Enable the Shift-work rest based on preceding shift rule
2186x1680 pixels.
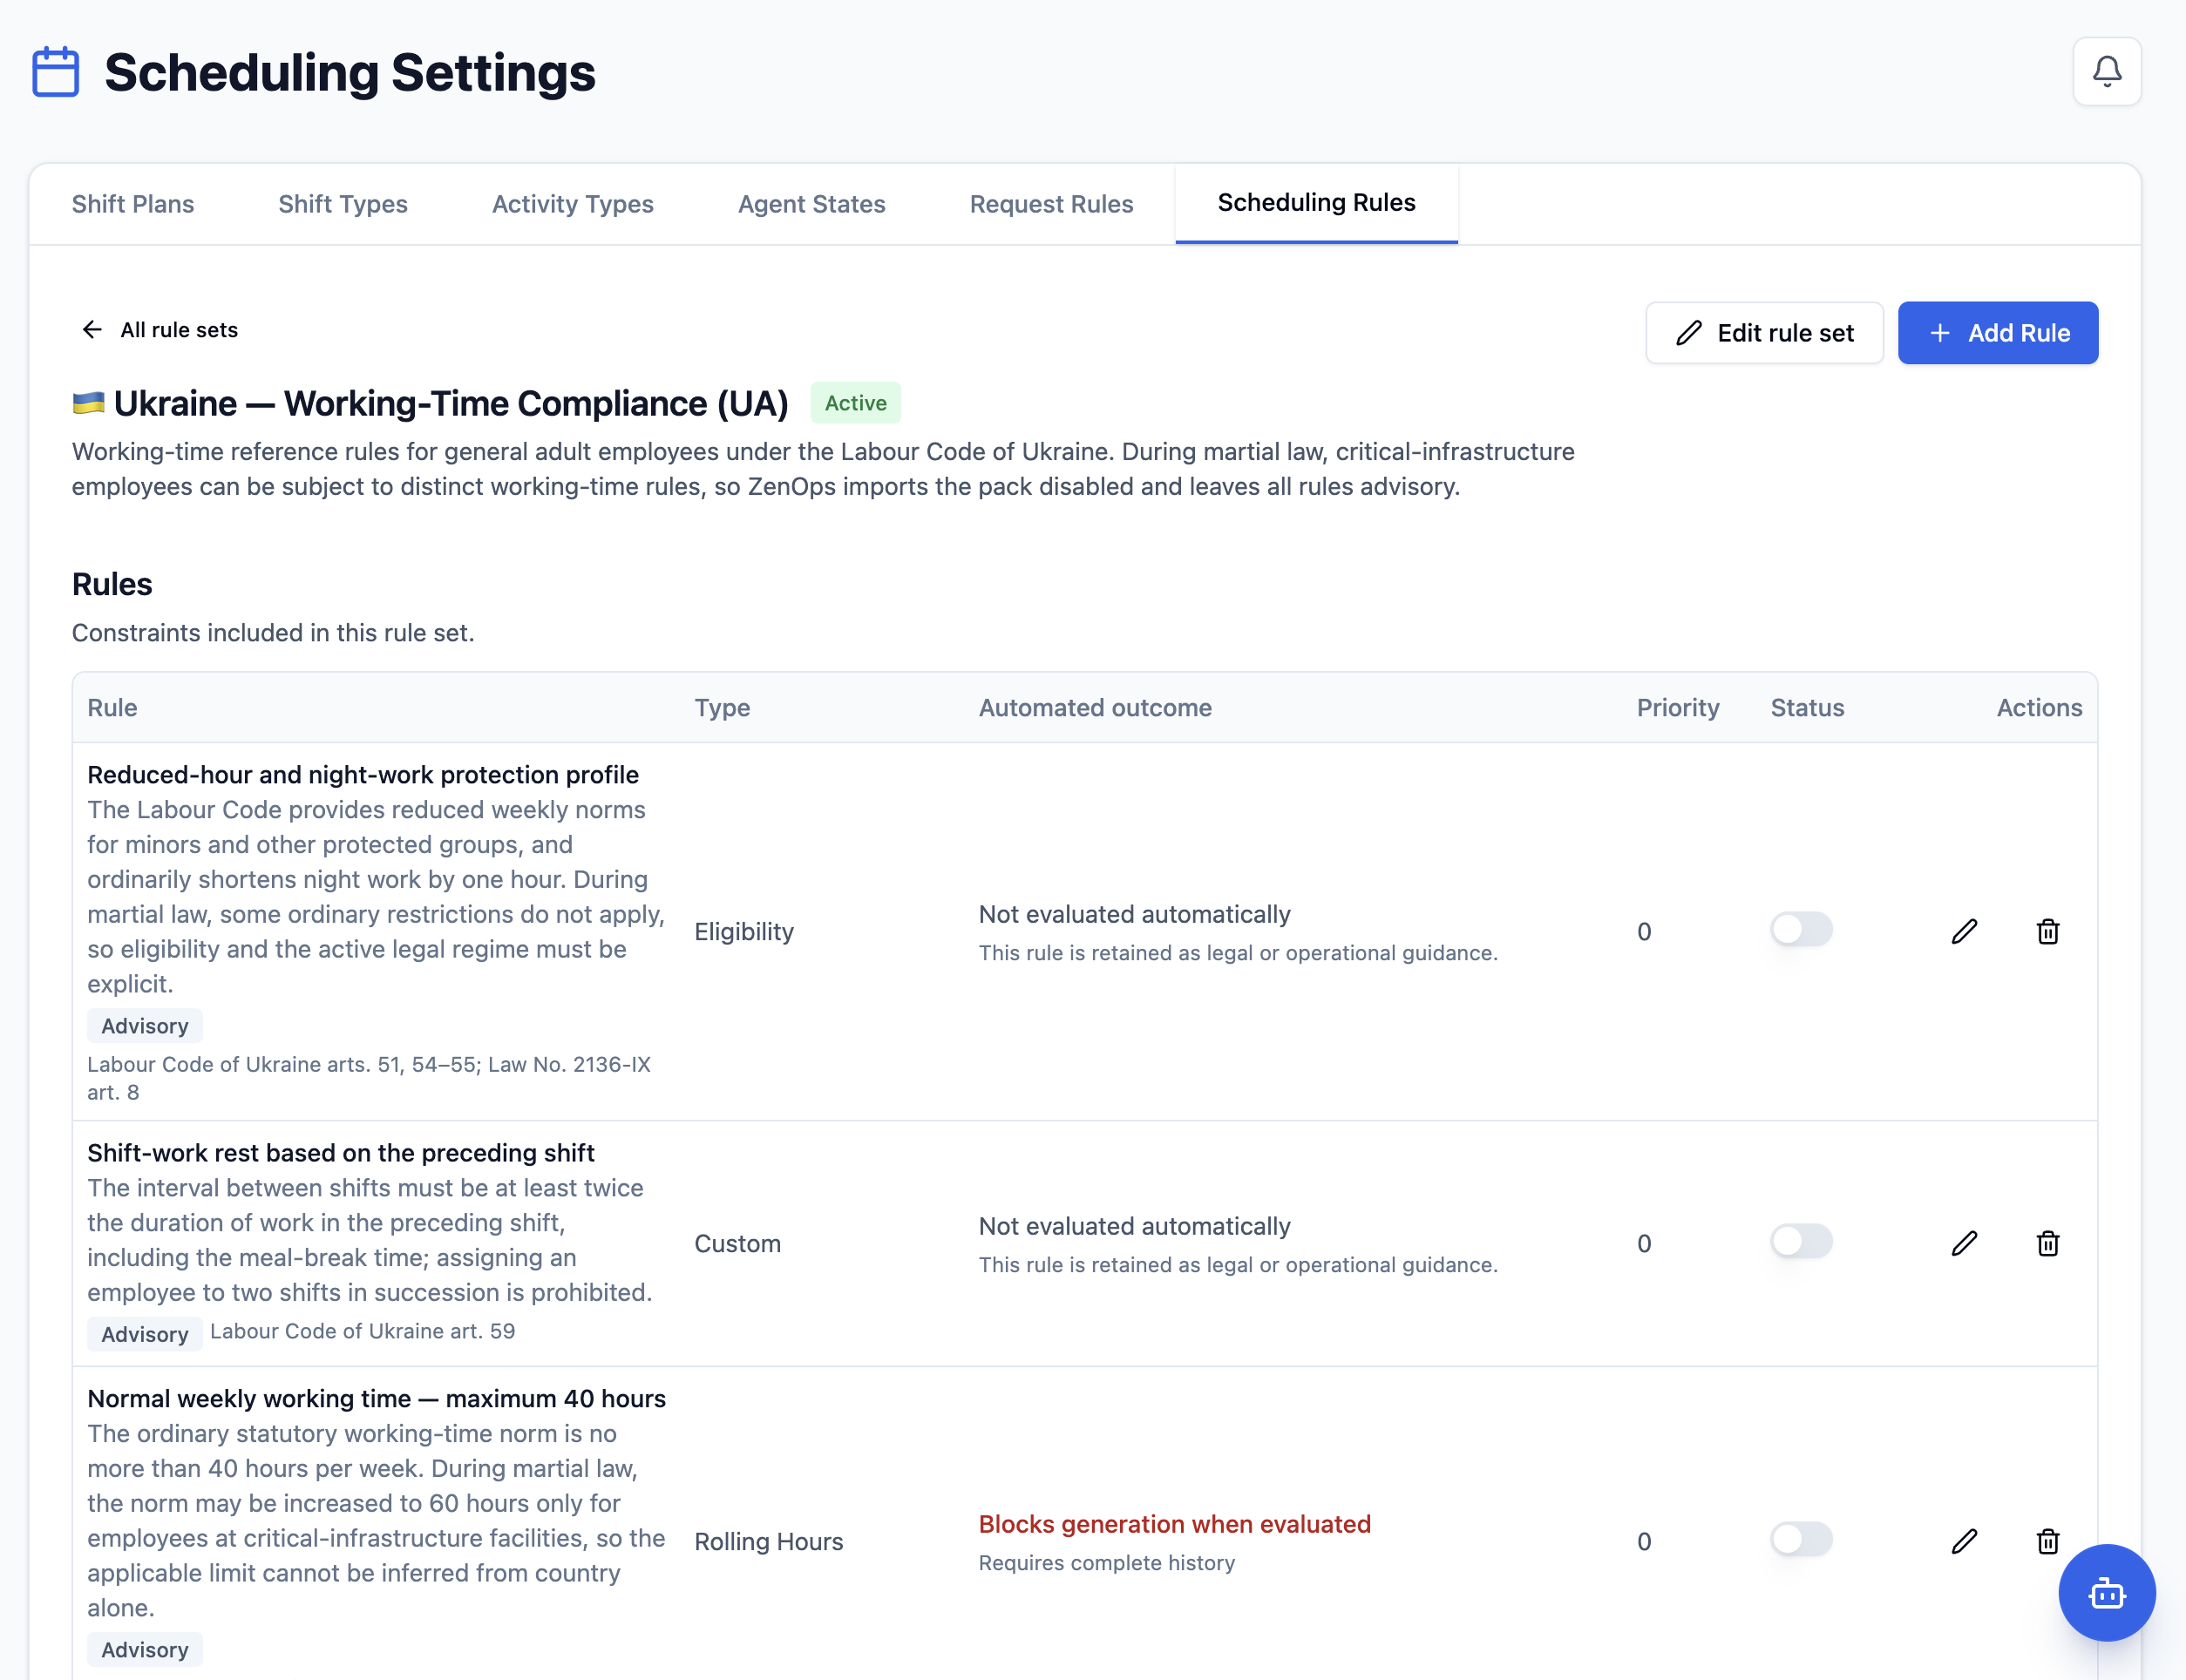click(1801, 1241)
